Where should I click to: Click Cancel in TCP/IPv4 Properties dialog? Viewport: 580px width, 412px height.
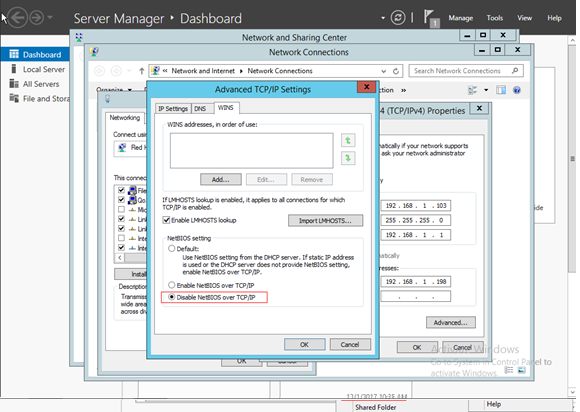coord(463,347)
